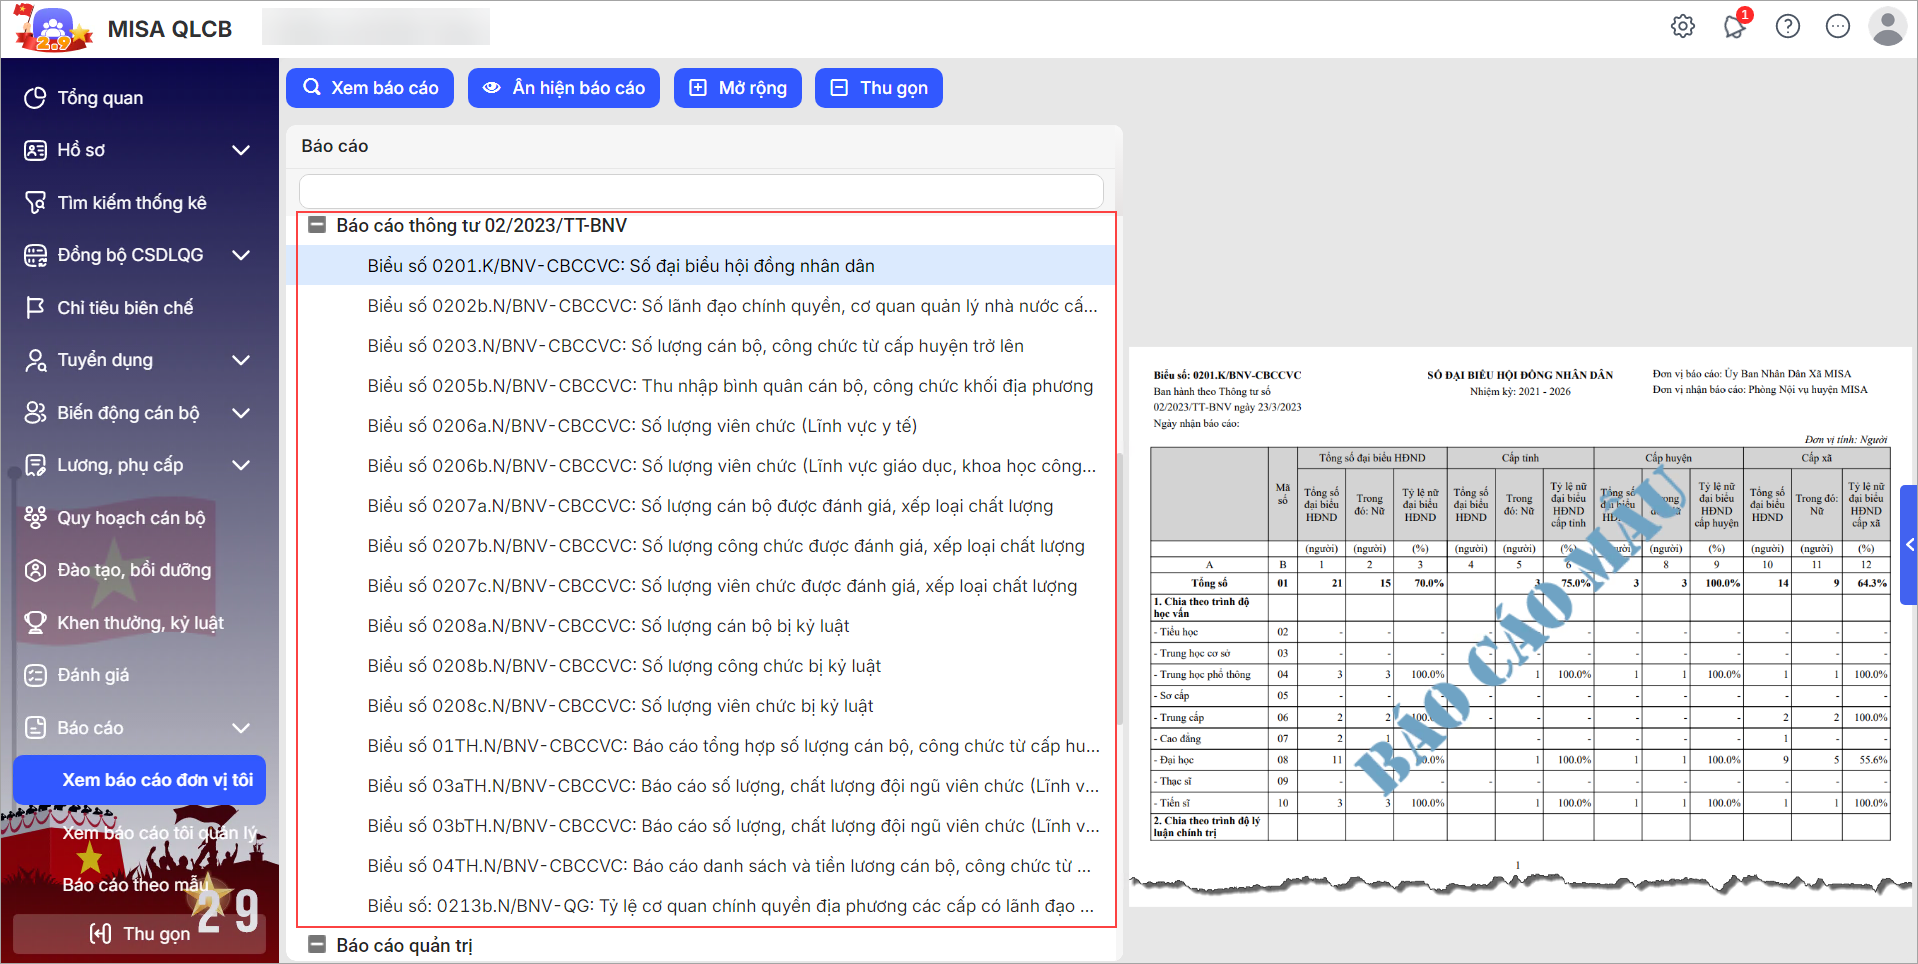Image resolution: width=1918 pixels, height=964 pixels.
Task: Collapse the Báo cáo quản trị group
Action: pos(317,945)
